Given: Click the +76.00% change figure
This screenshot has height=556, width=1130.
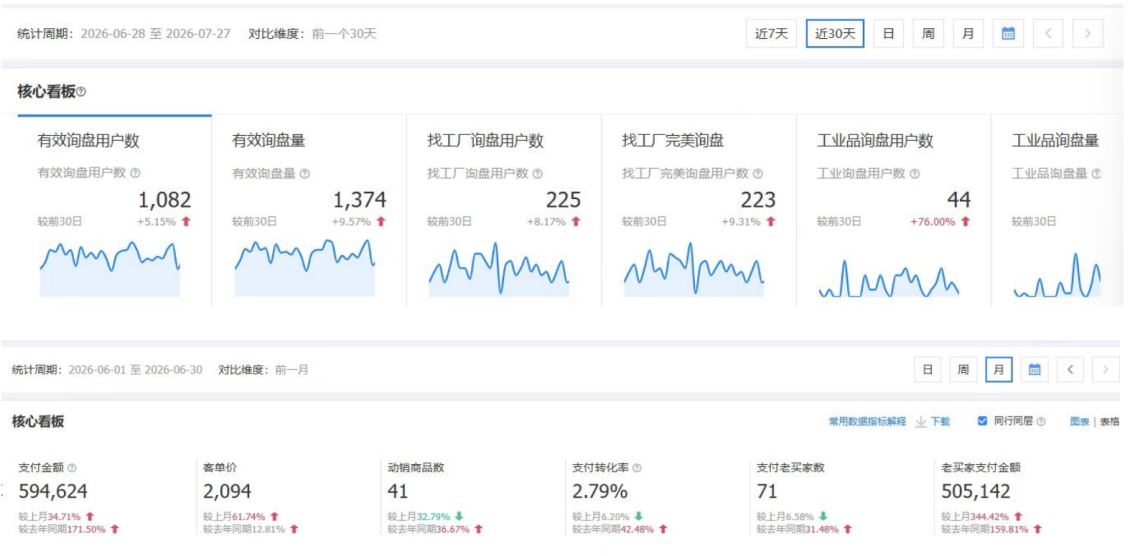Looking at the screenshot, I should (931, 222).
